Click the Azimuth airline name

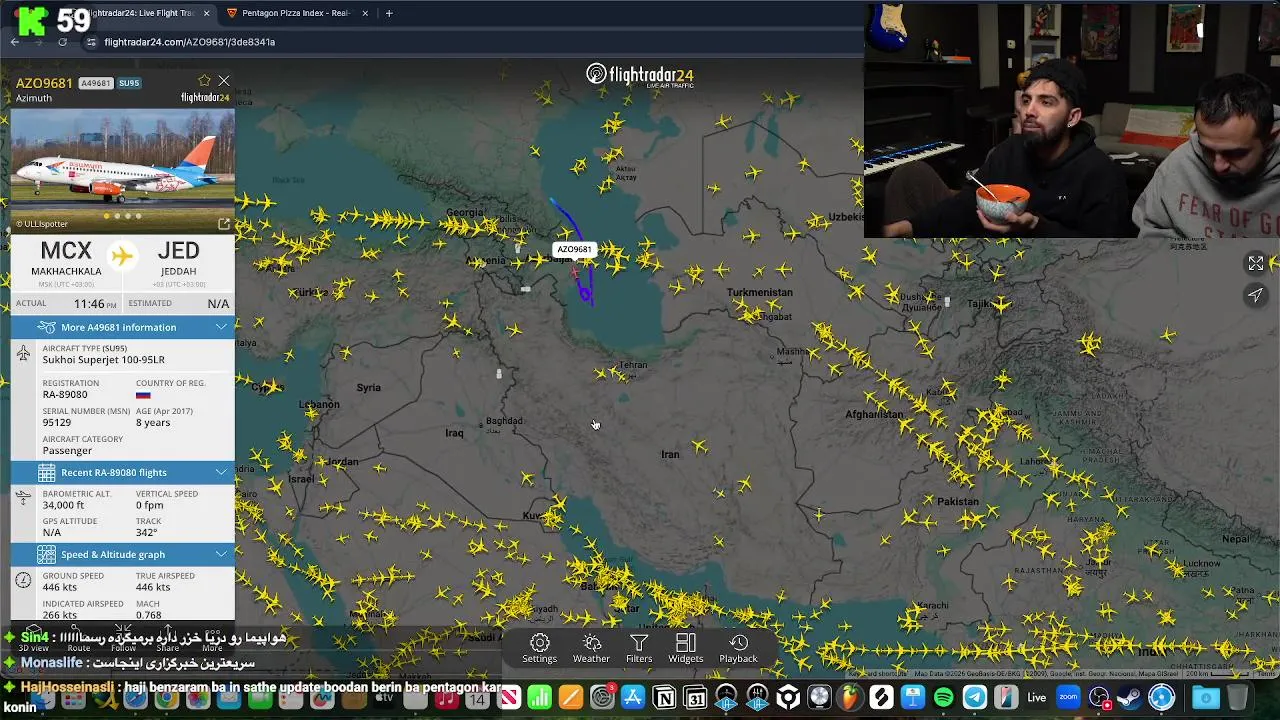coord(33,98)
